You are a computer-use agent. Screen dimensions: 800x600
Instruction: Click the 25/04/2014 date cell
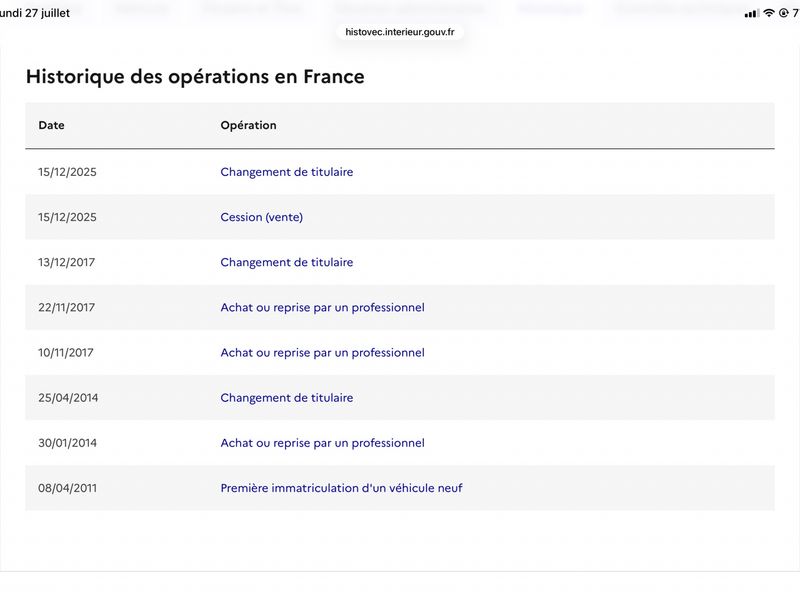pos(68,398)
